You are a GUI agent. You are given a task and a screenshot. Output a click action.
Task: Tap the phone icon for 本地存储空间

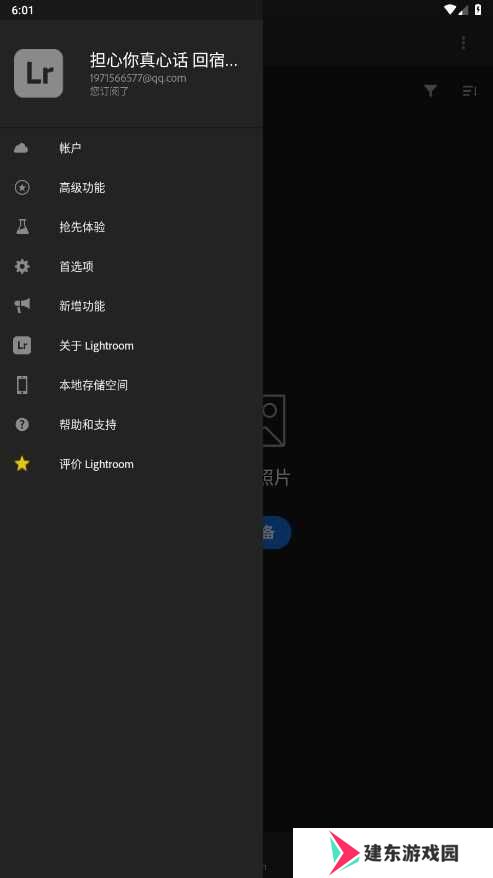pyautogui.click(x=22, y=385)
